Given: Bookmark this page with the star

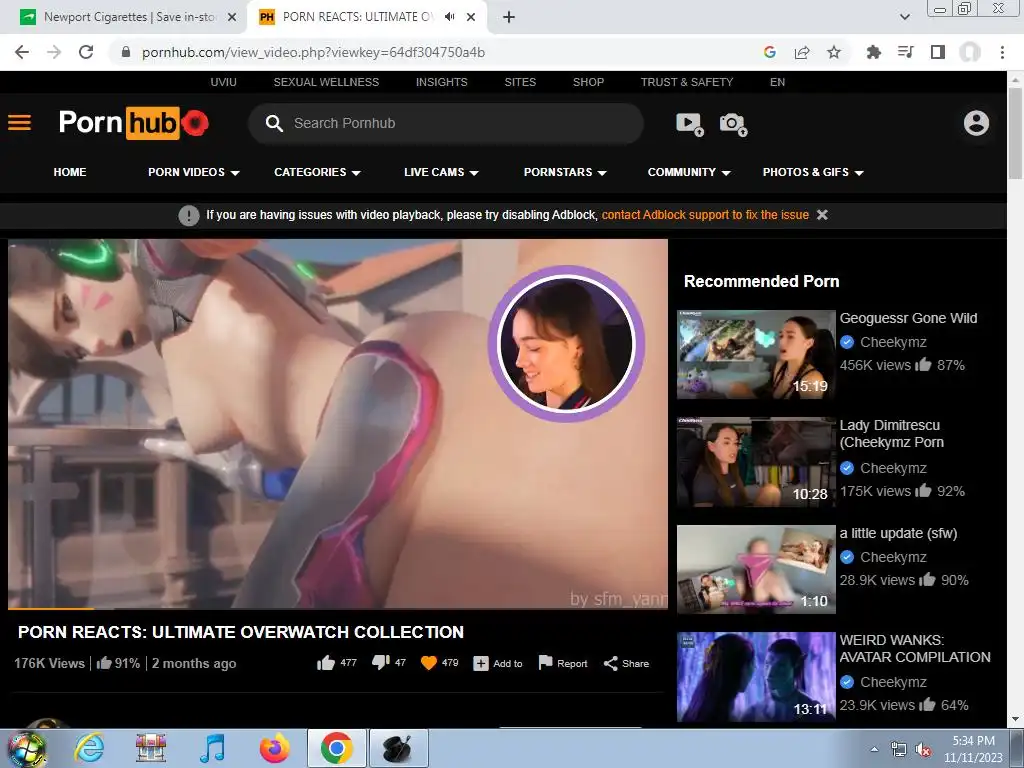Looking at the screenshot, I should click(834, 52).
